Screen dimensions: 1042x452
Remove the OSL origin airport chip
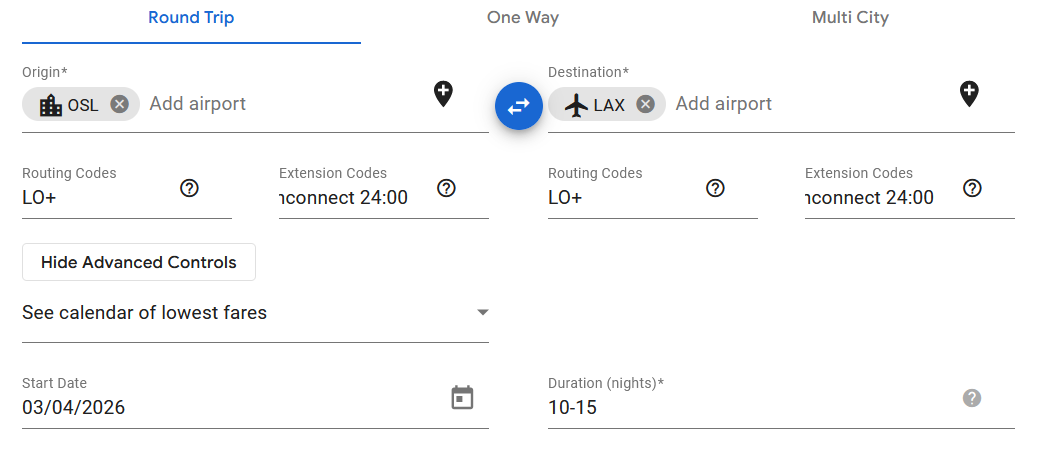(x=120, y=104)
